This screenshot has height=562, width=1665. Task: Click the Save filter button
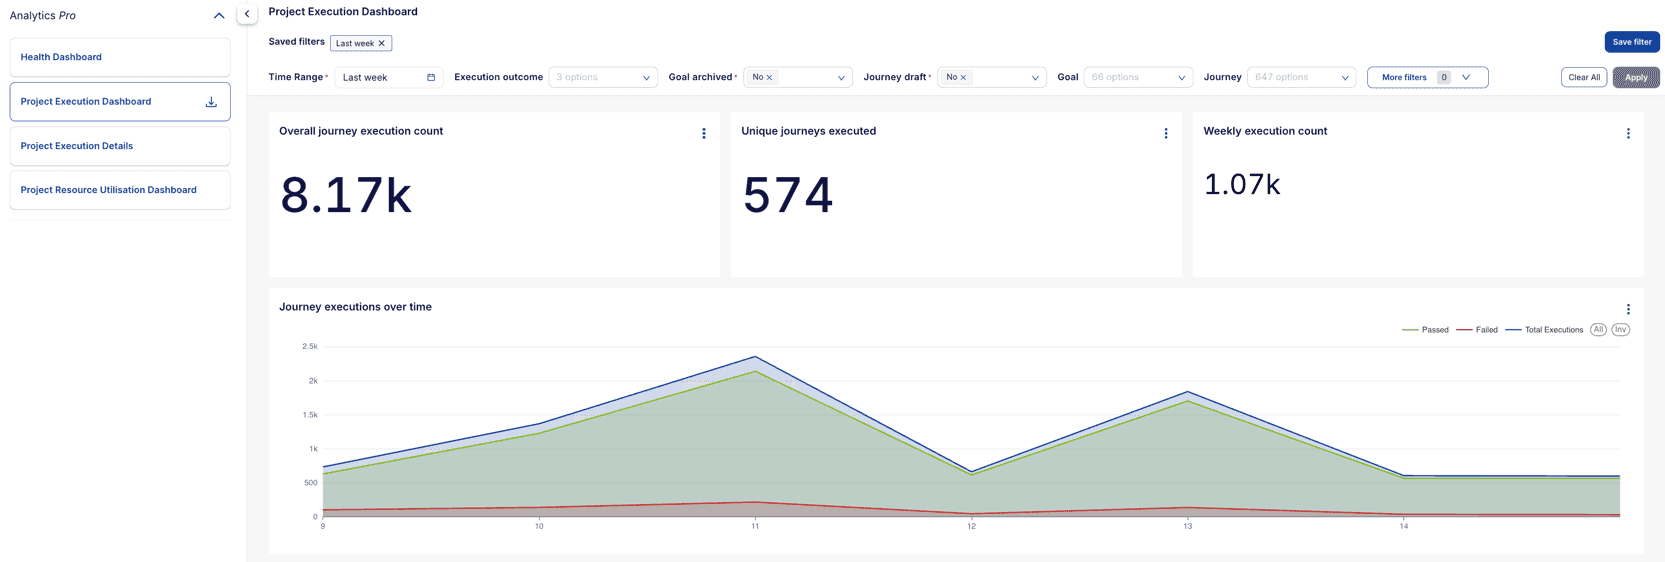[1632, 42]
